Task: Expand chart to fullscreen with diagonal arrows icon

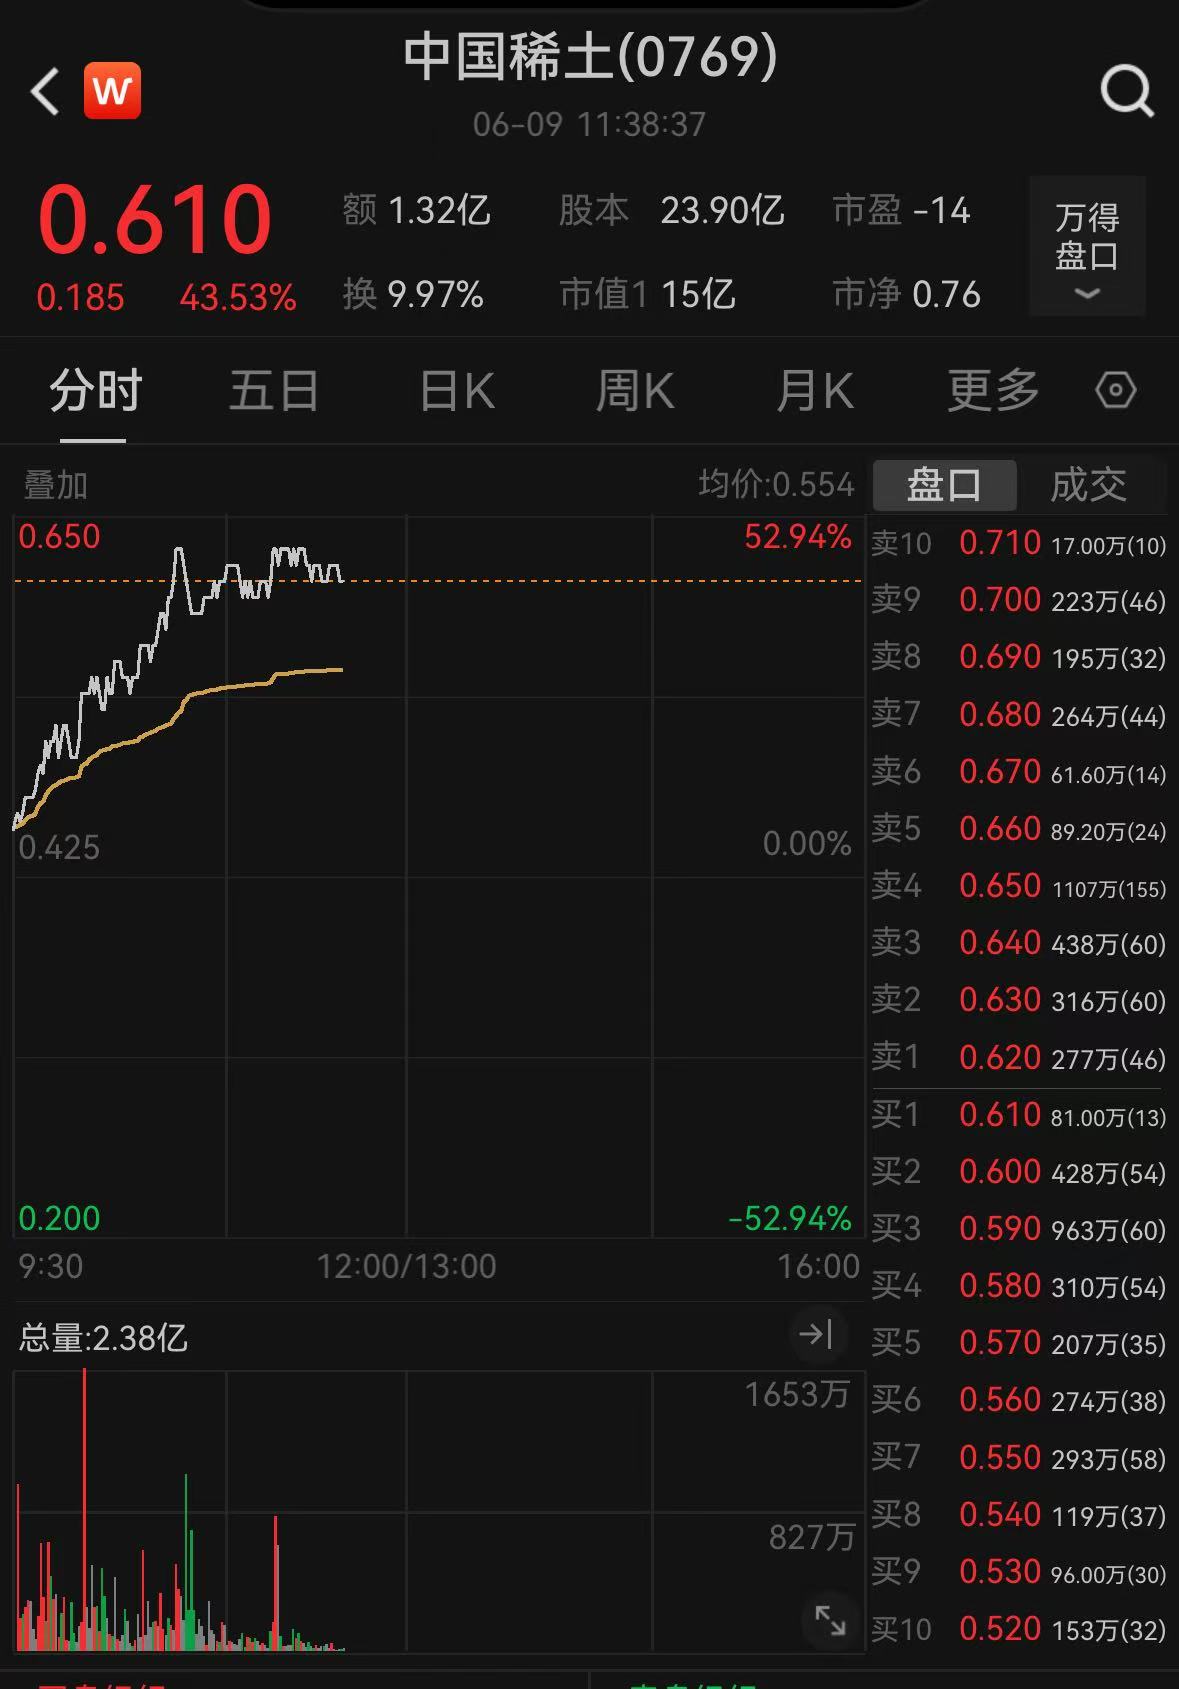Action: (830, 1620)
